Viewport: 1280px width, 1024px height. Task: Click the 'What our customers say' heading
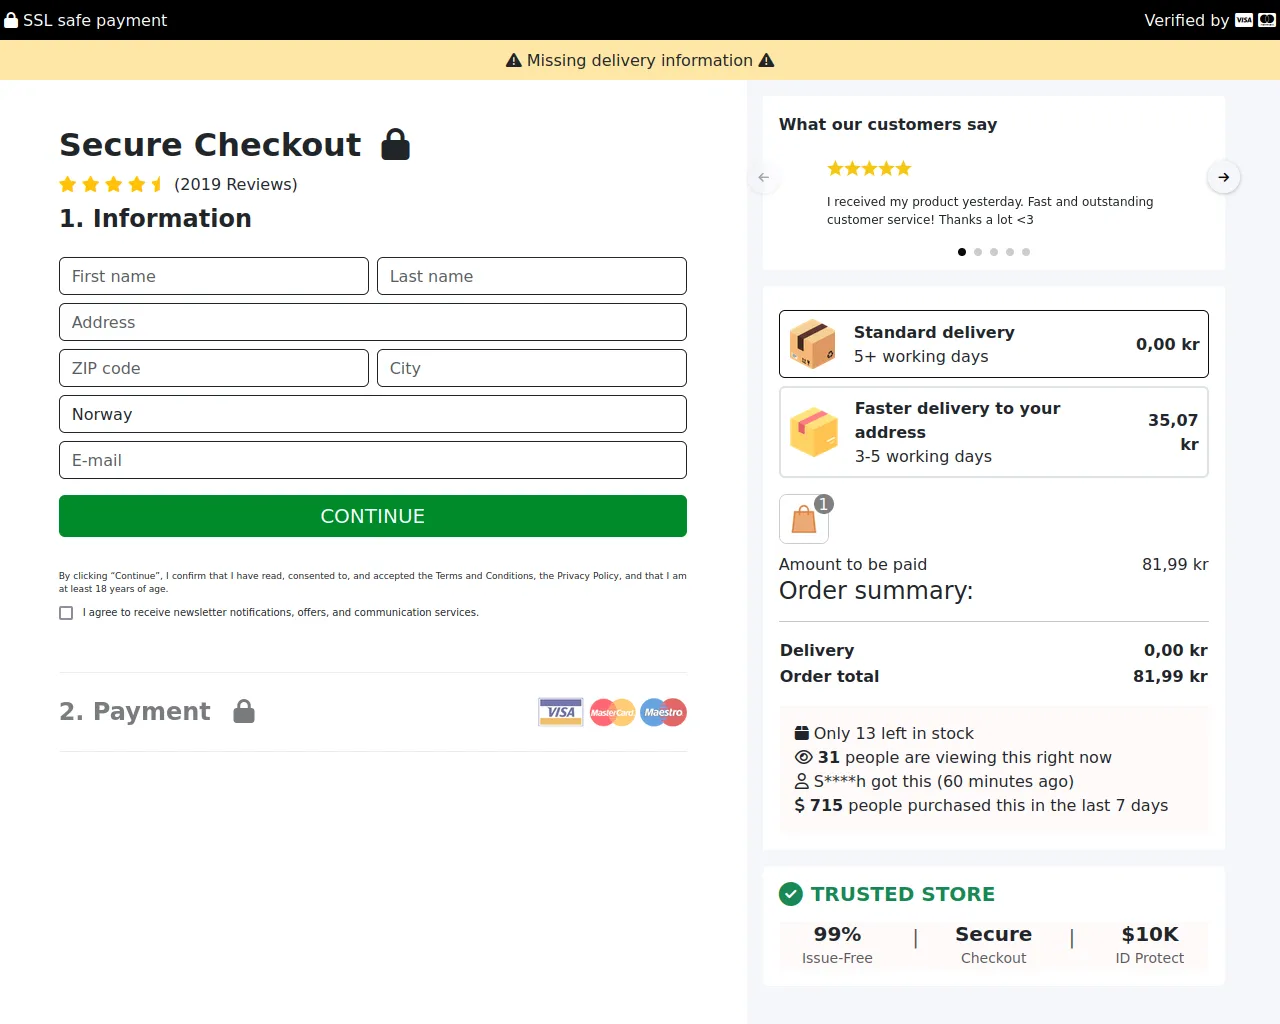click(888, 124)
